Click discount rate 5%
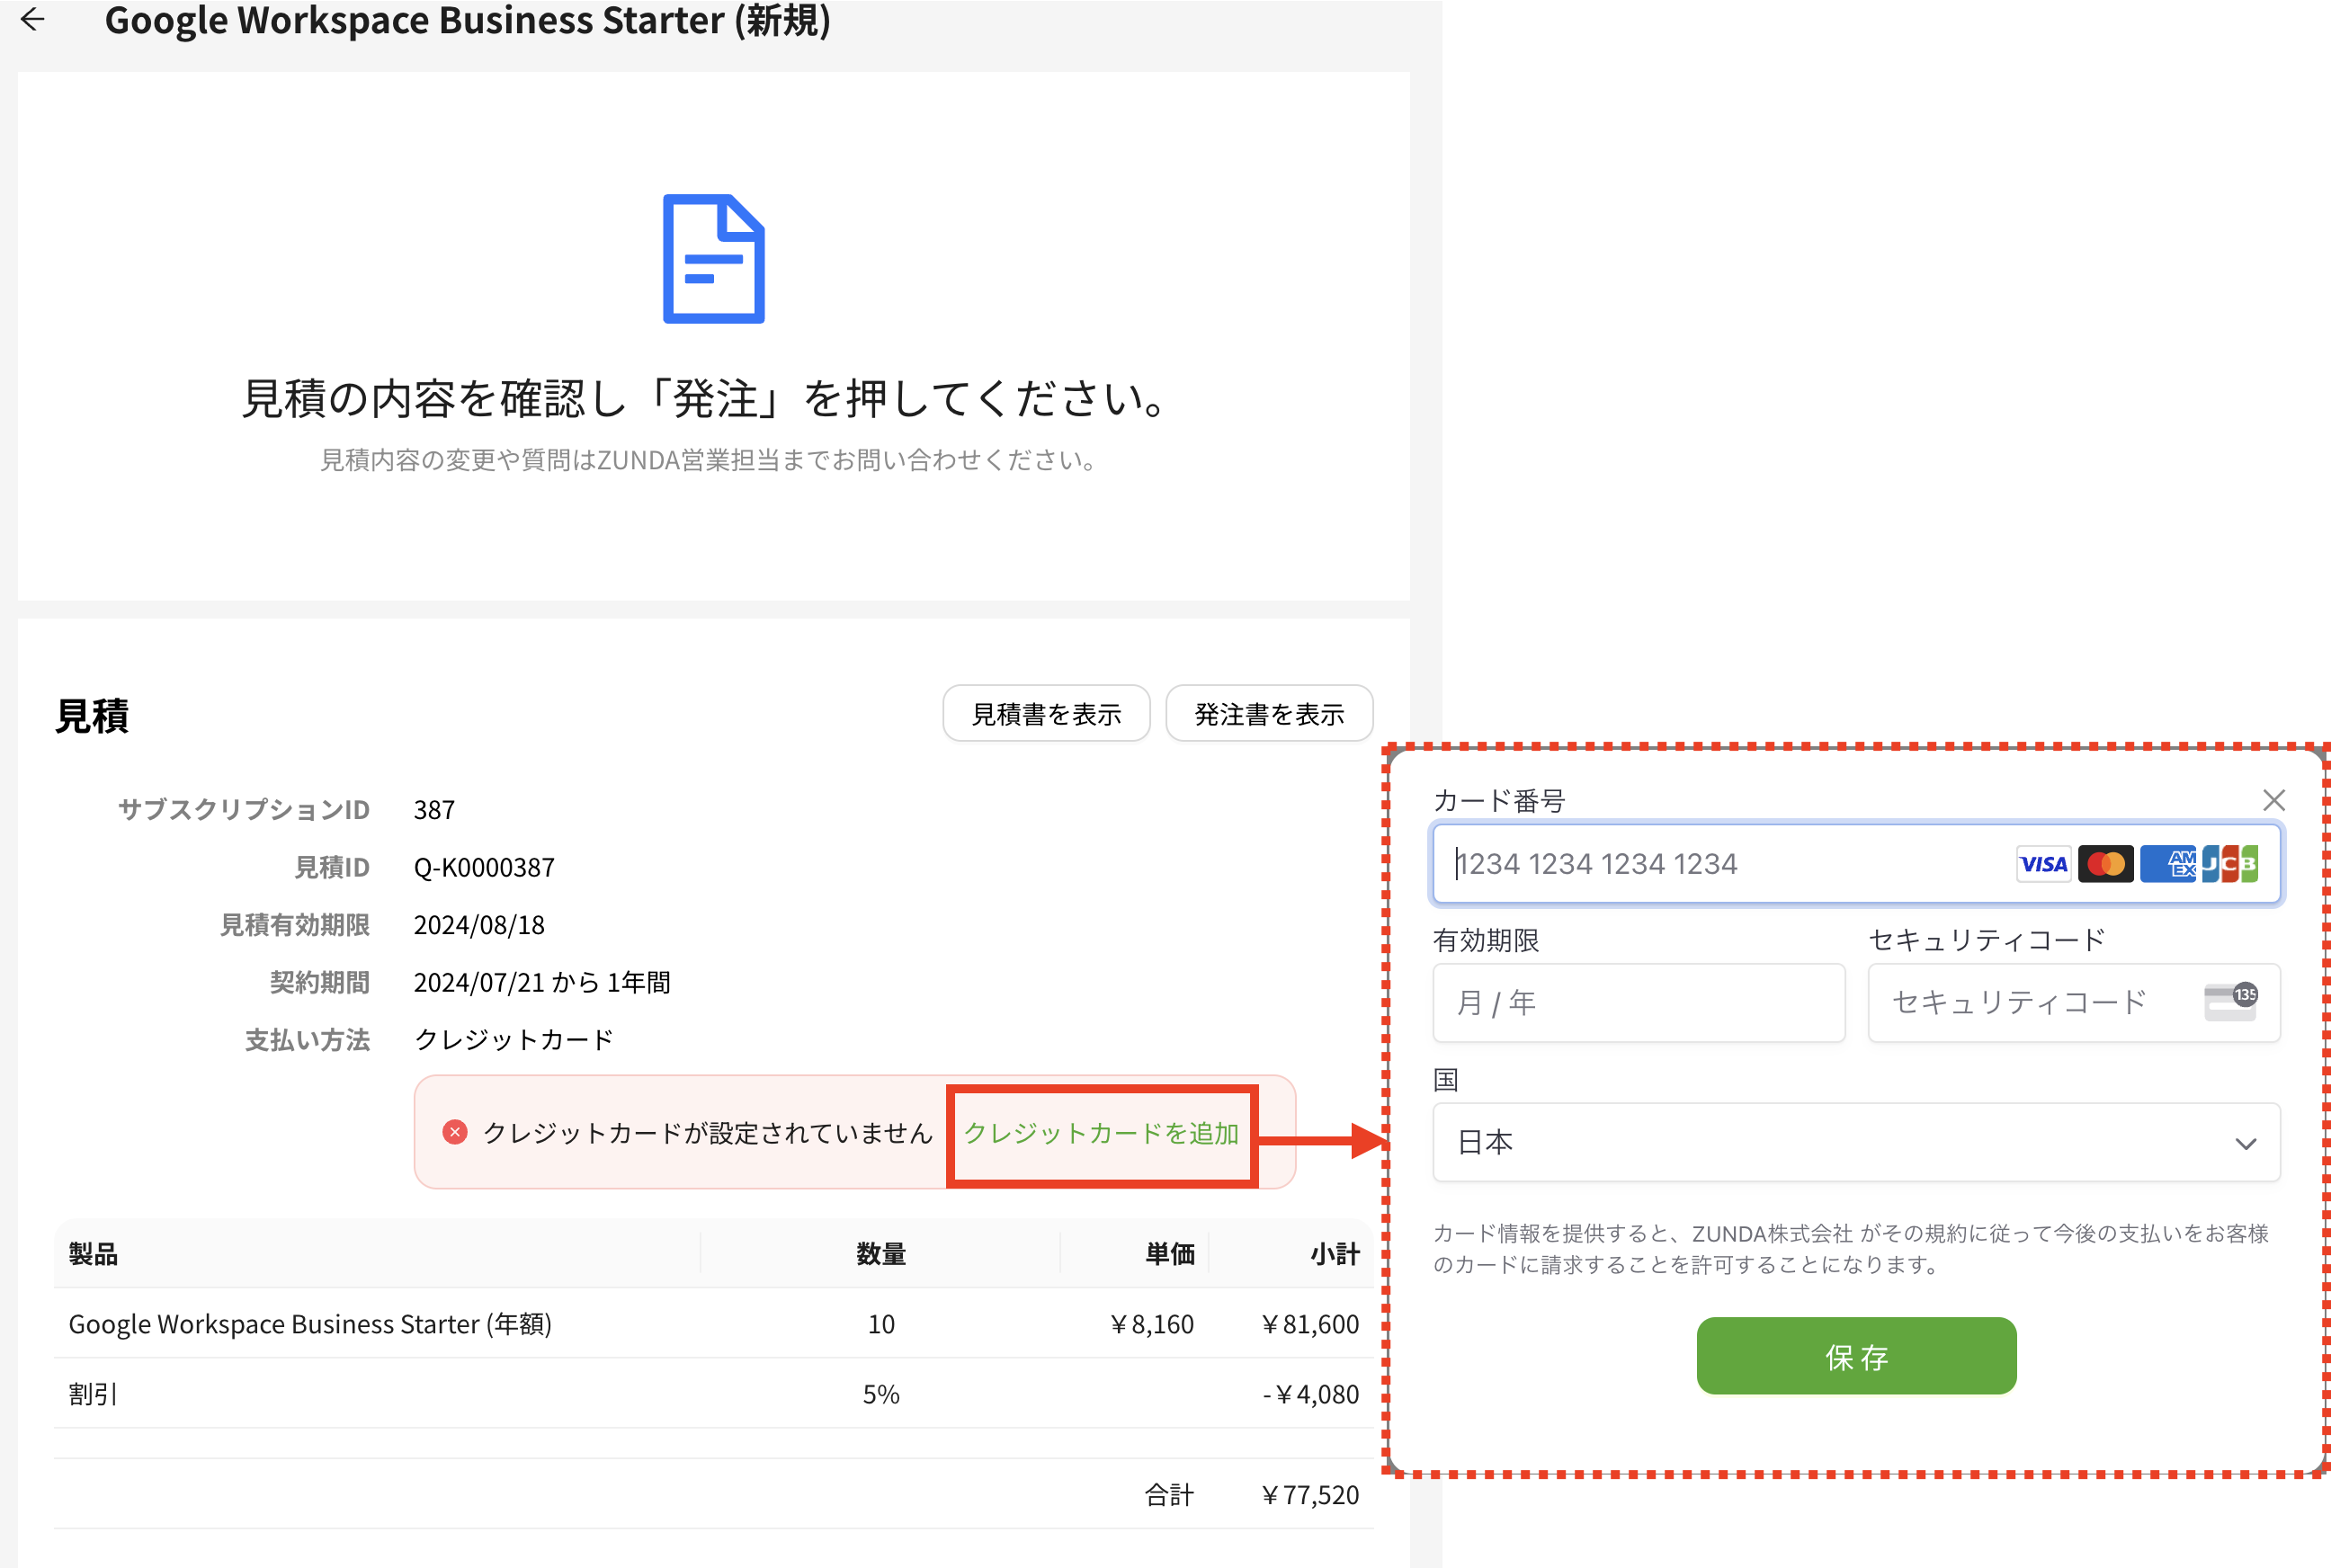2331x1568 pixels. click(881, 1393)
